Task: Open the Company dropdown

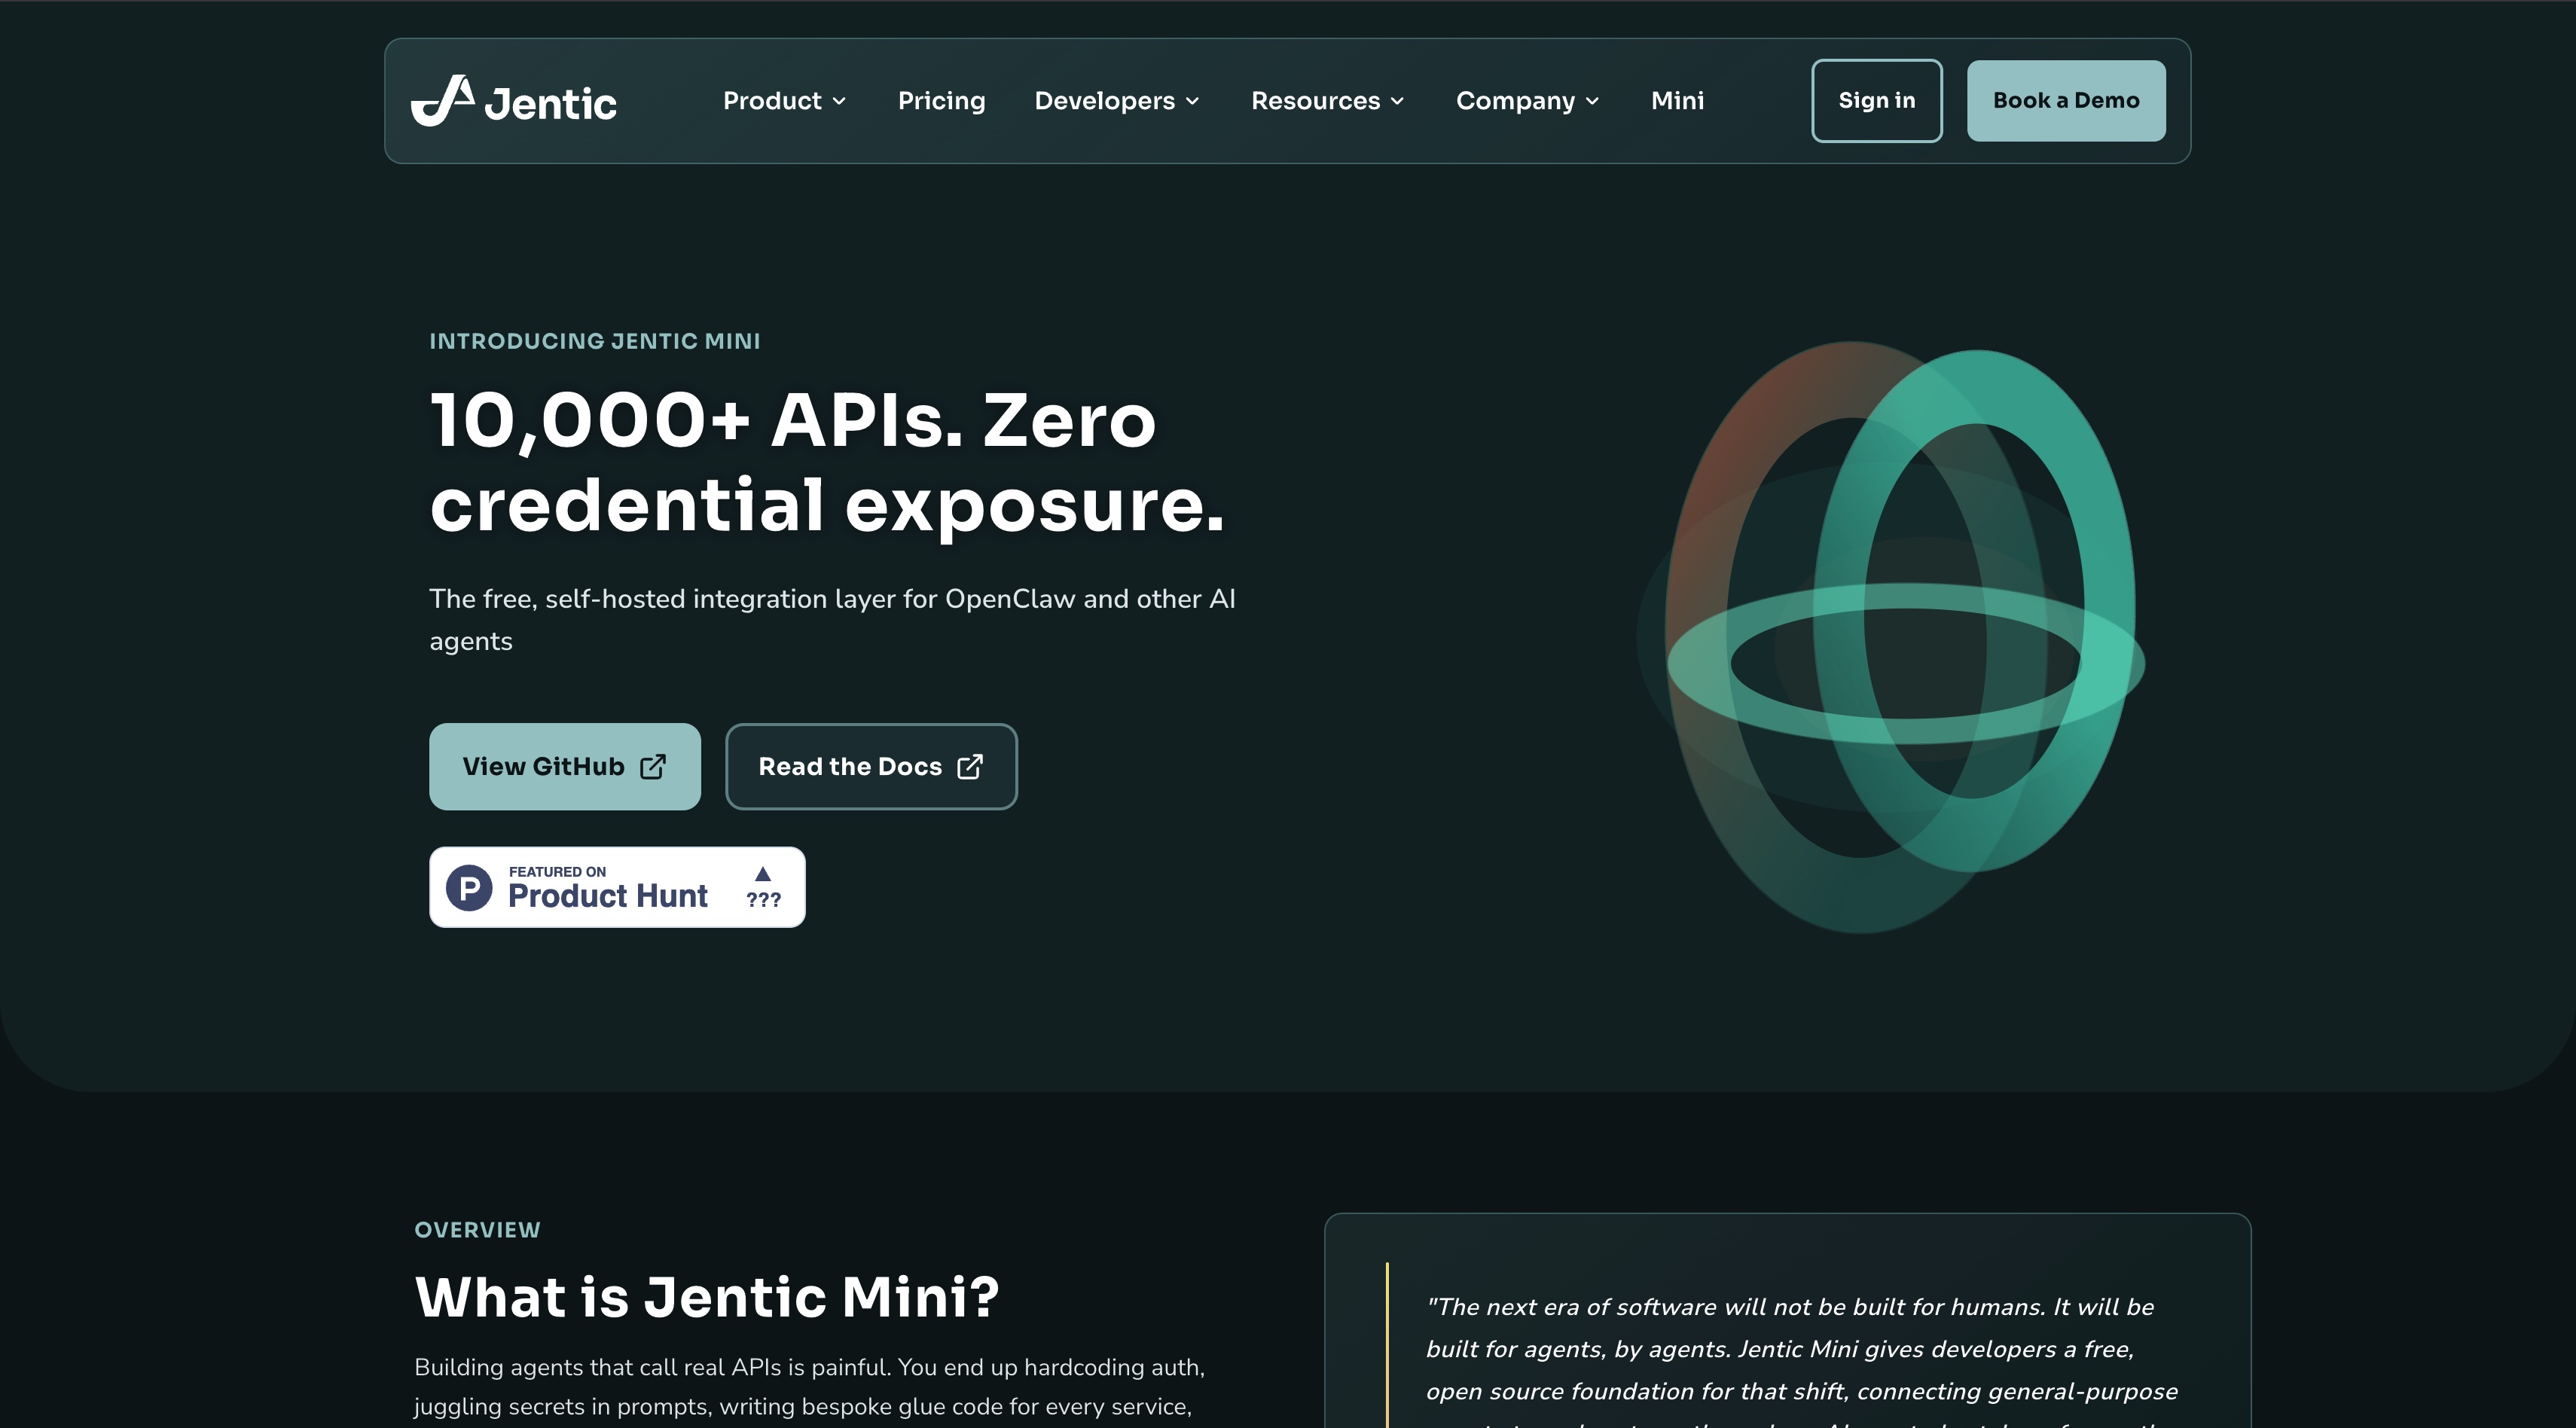Action: [x=1527, y=100]
